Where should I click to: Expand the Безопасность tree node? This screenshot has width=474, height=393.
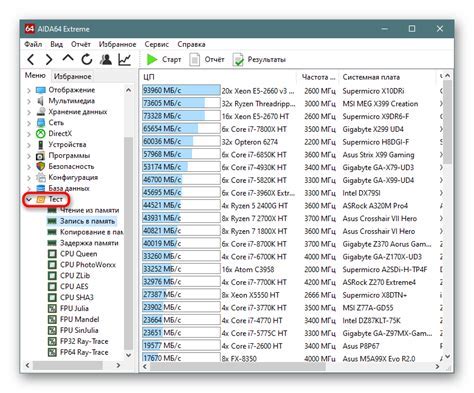click(29, 167)
